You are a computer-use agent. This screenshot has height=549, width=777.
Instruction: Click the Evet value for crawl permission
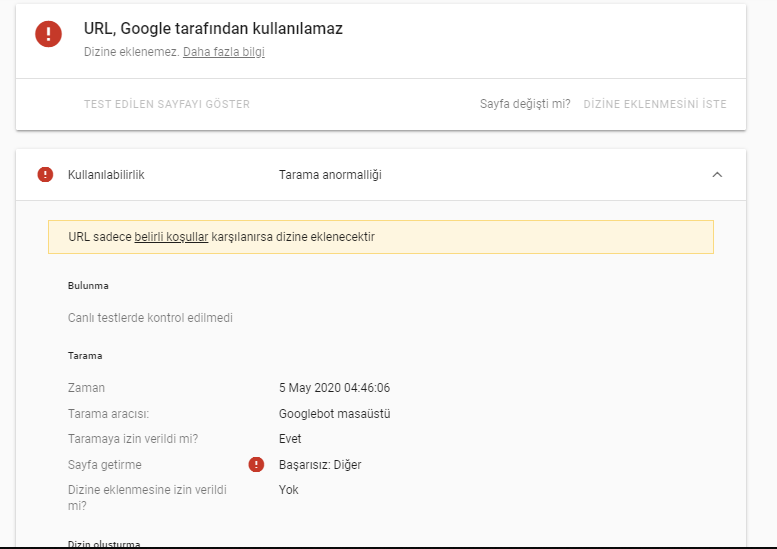point(290,439)
